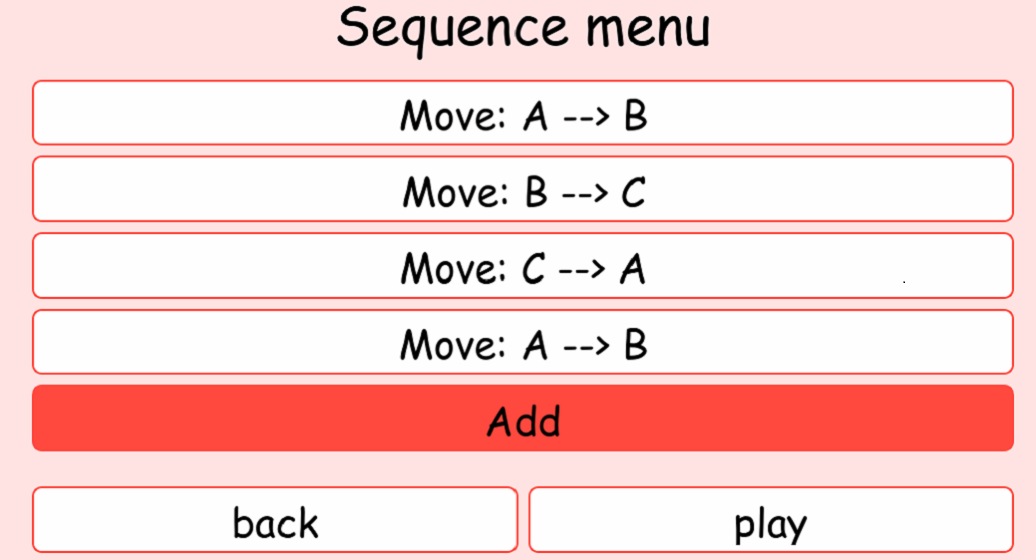This screenshot has width=1036, height=560.
Task: Open the third move entry, C to A
Action: pyautogui.click(x=523, y=266)
